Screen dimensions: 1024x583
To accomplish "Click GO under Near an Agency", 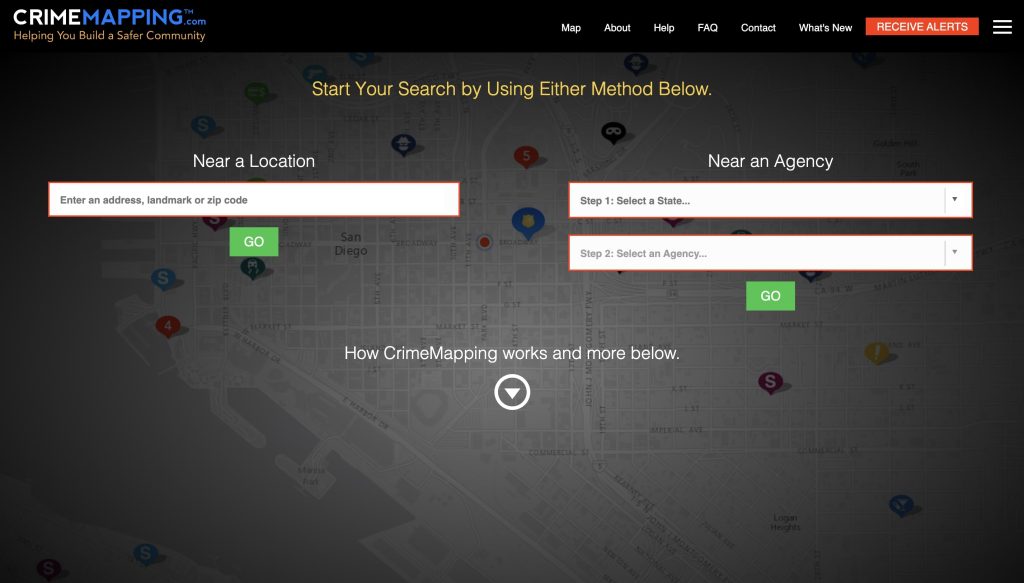I will [771, 296].
